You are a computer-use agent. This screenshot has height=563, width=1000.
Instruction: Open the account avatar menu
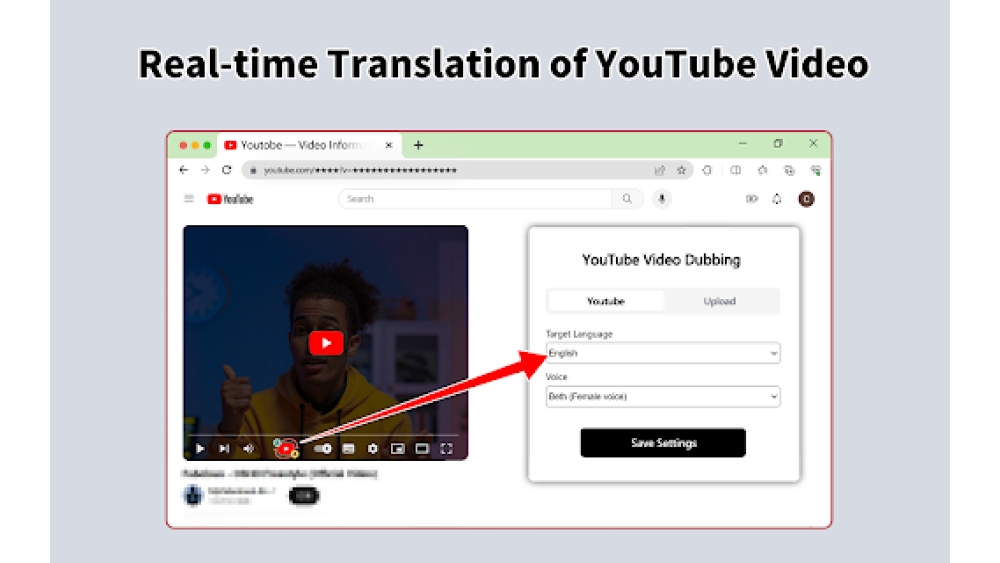806,199
